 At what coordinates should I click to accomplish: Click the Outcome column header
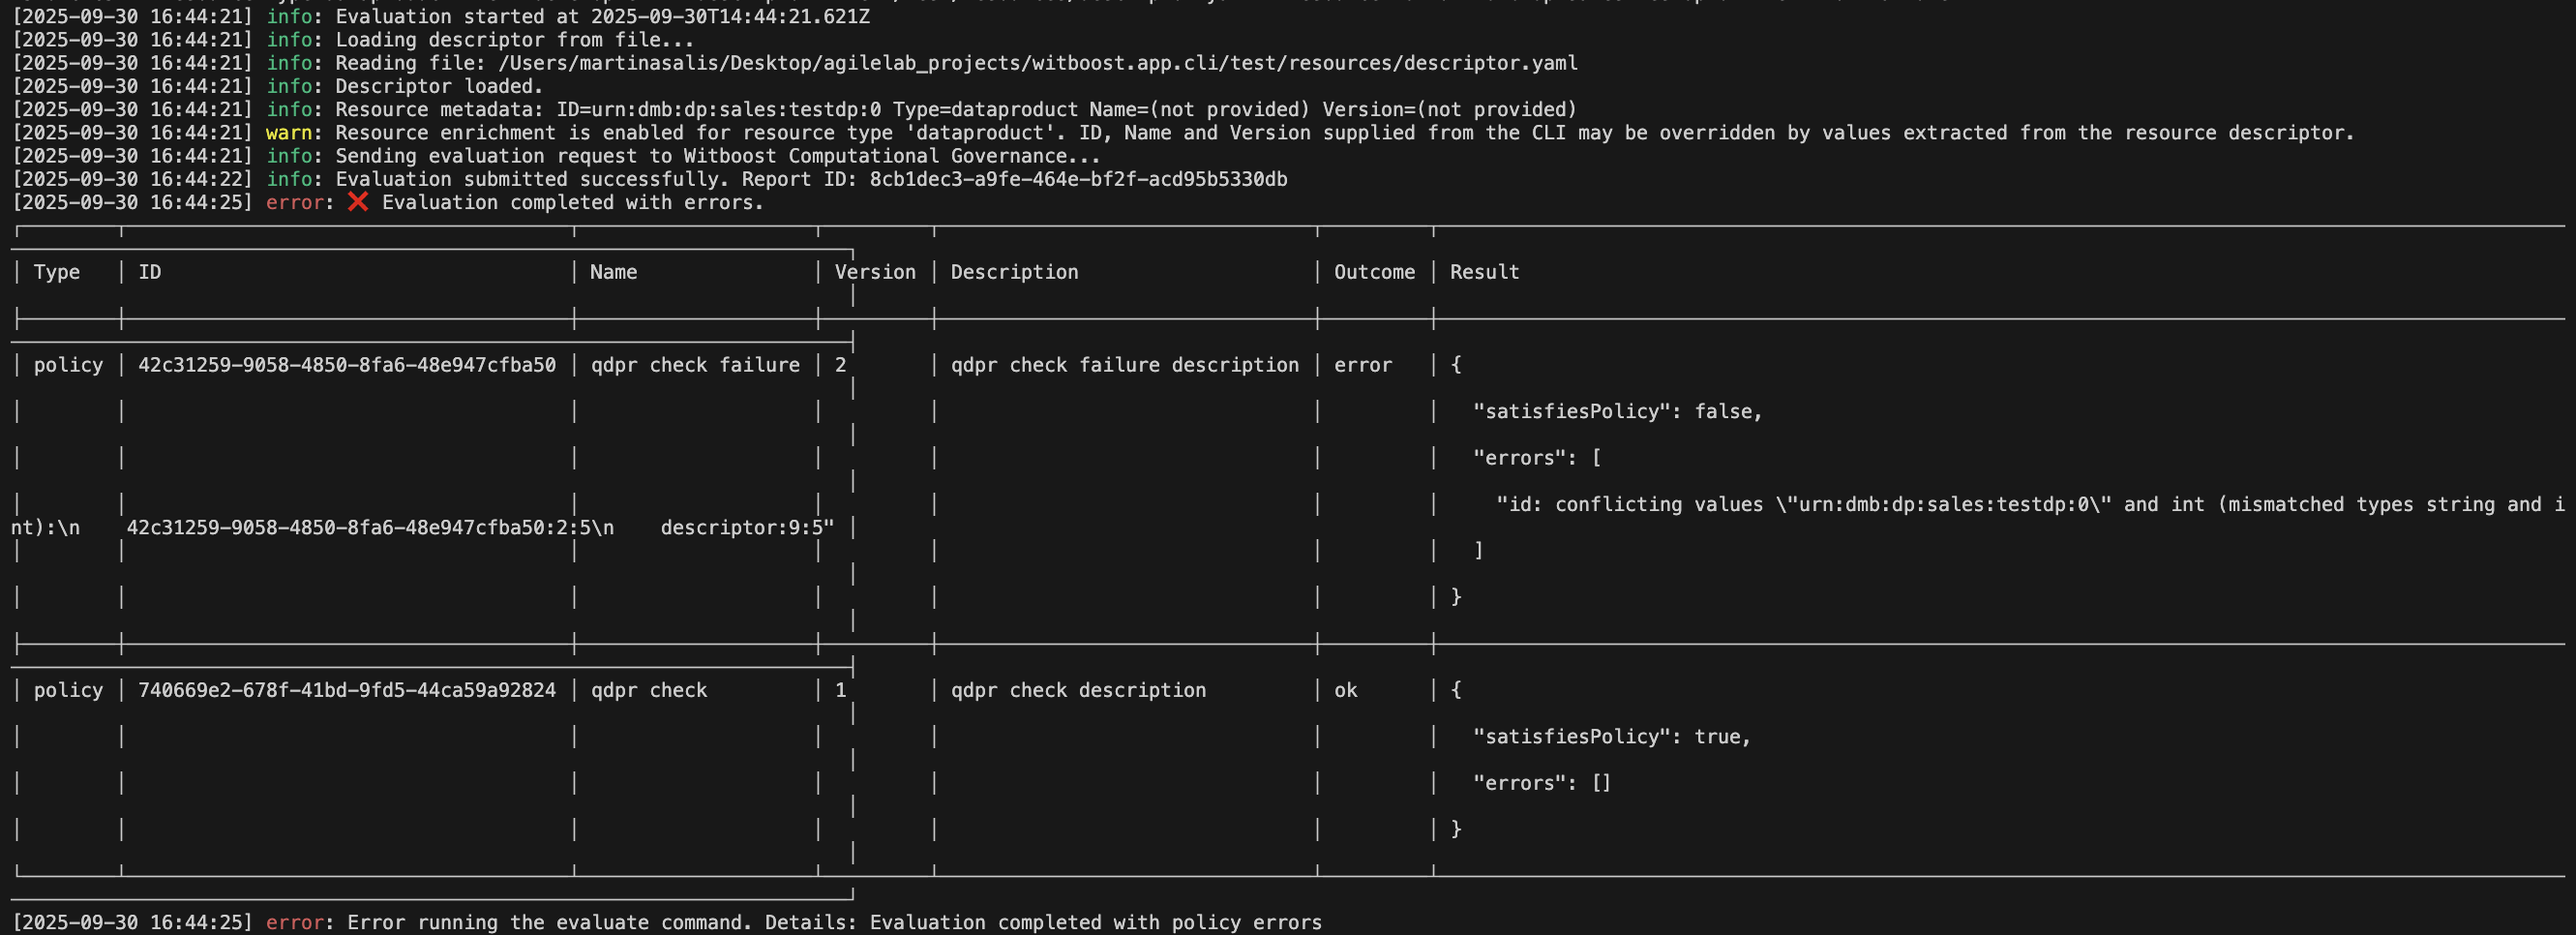[1374, 272]
